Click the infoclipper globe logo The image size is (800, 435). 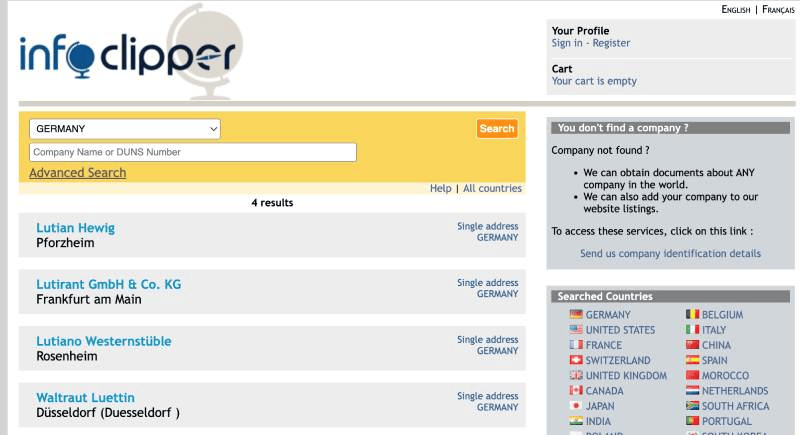pyautogui.click(x=131, y=51)
